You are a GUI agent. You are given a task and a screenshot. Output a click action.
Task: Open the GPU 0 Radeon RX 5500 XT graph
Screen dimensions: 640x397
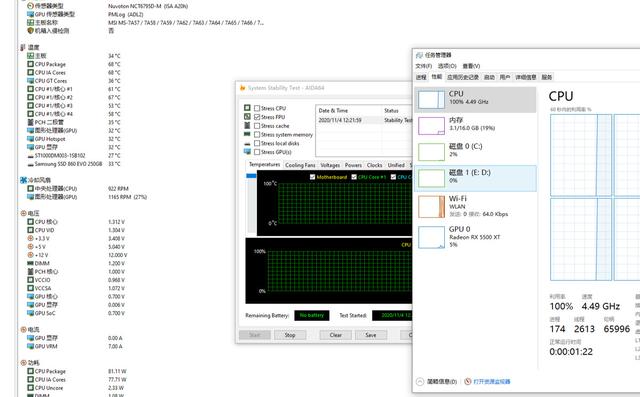click(431, 237)
